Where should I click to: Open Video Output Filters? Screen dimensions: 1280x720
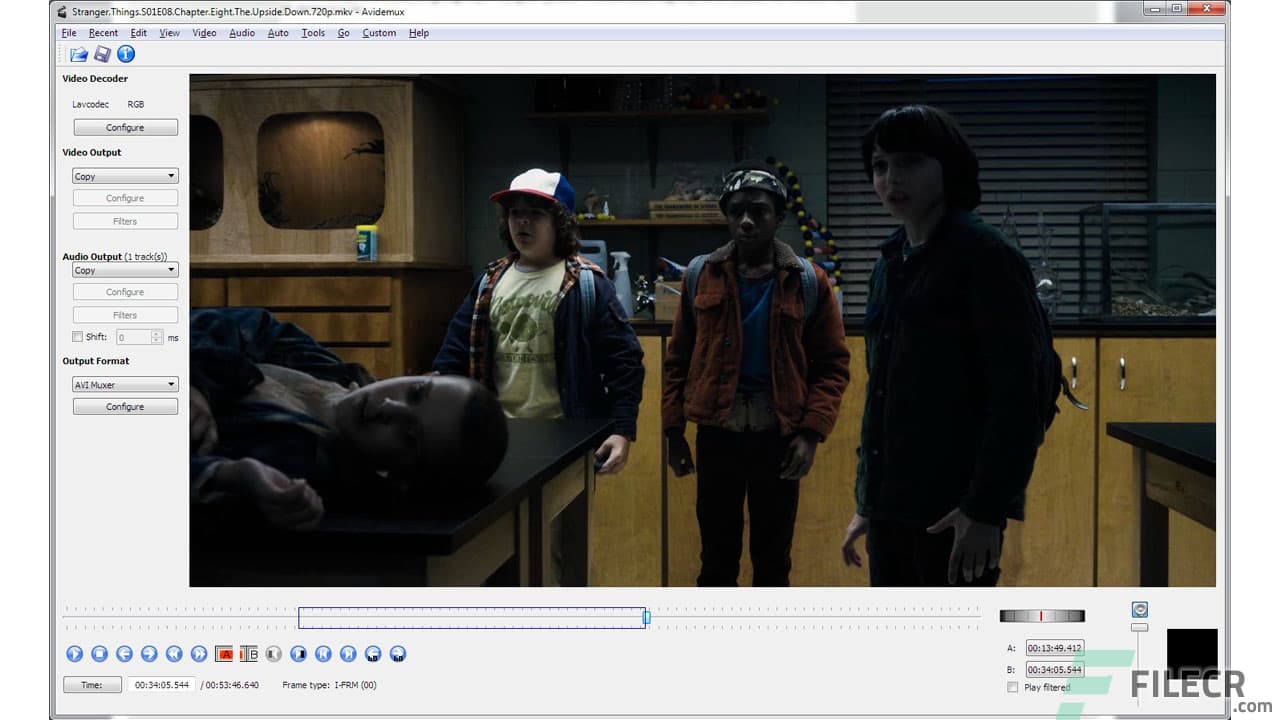tap(125, 221)
